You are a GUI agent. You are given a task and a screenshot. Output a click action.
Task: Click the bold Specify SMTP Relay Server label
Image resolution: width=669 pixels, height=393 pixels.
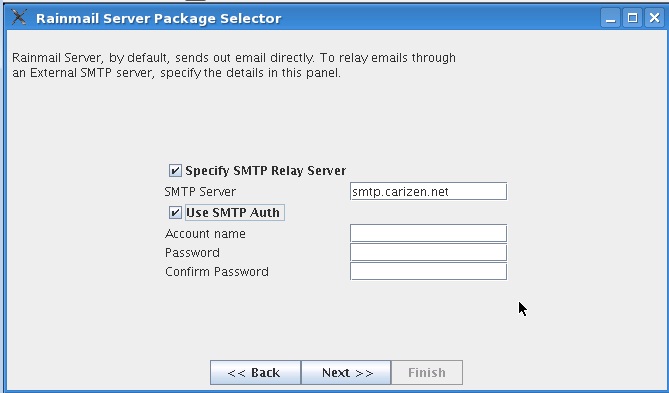[x=265, y=171]
